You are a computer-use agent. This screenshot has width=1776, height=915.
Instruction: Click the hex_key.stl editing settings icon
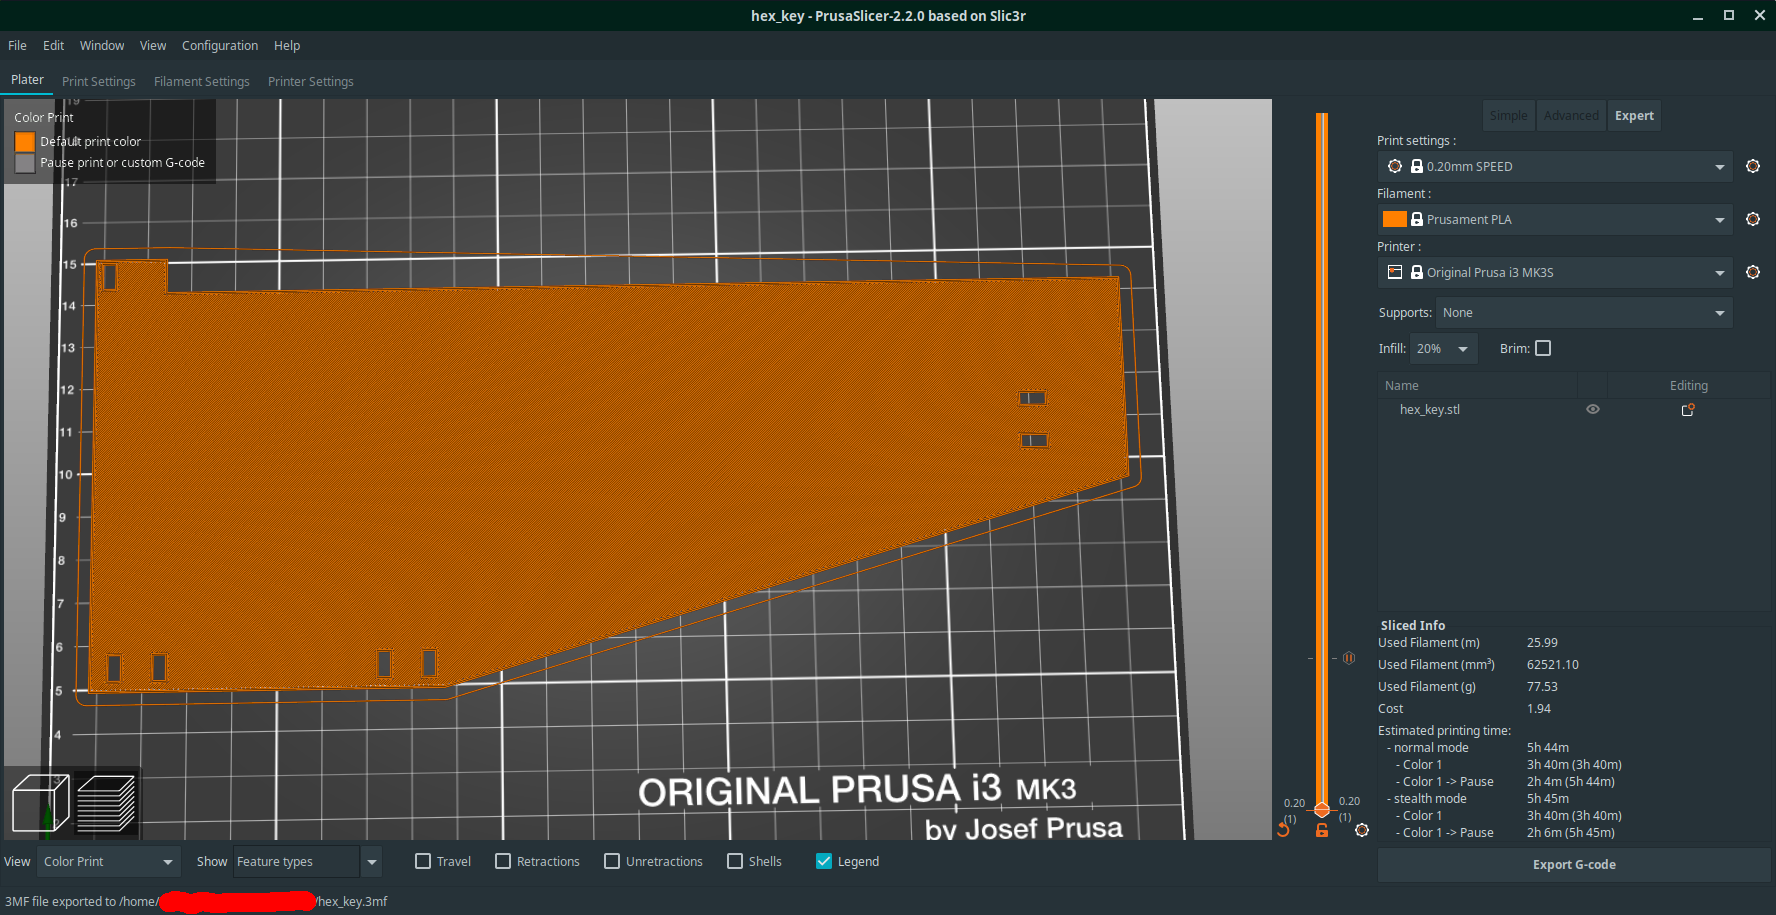[x=1688, y=410]
